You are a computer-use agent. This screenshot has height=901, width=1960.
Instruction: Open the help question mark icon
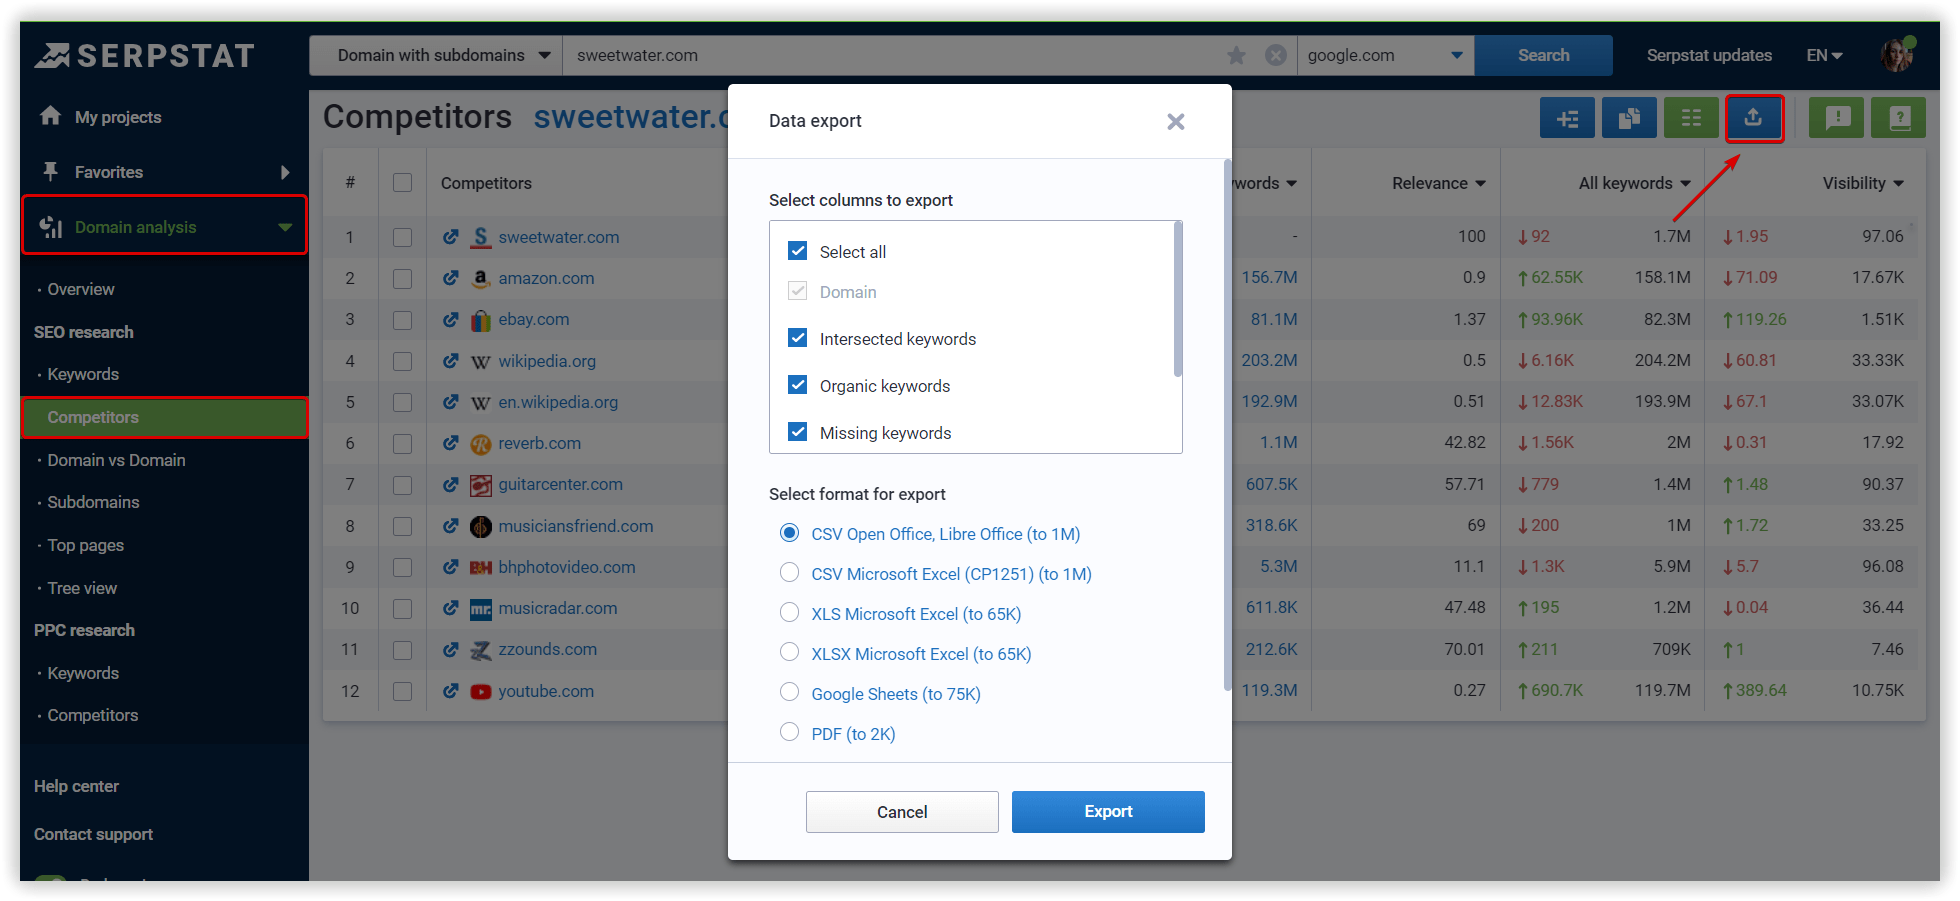click(x=1899, y=118)
